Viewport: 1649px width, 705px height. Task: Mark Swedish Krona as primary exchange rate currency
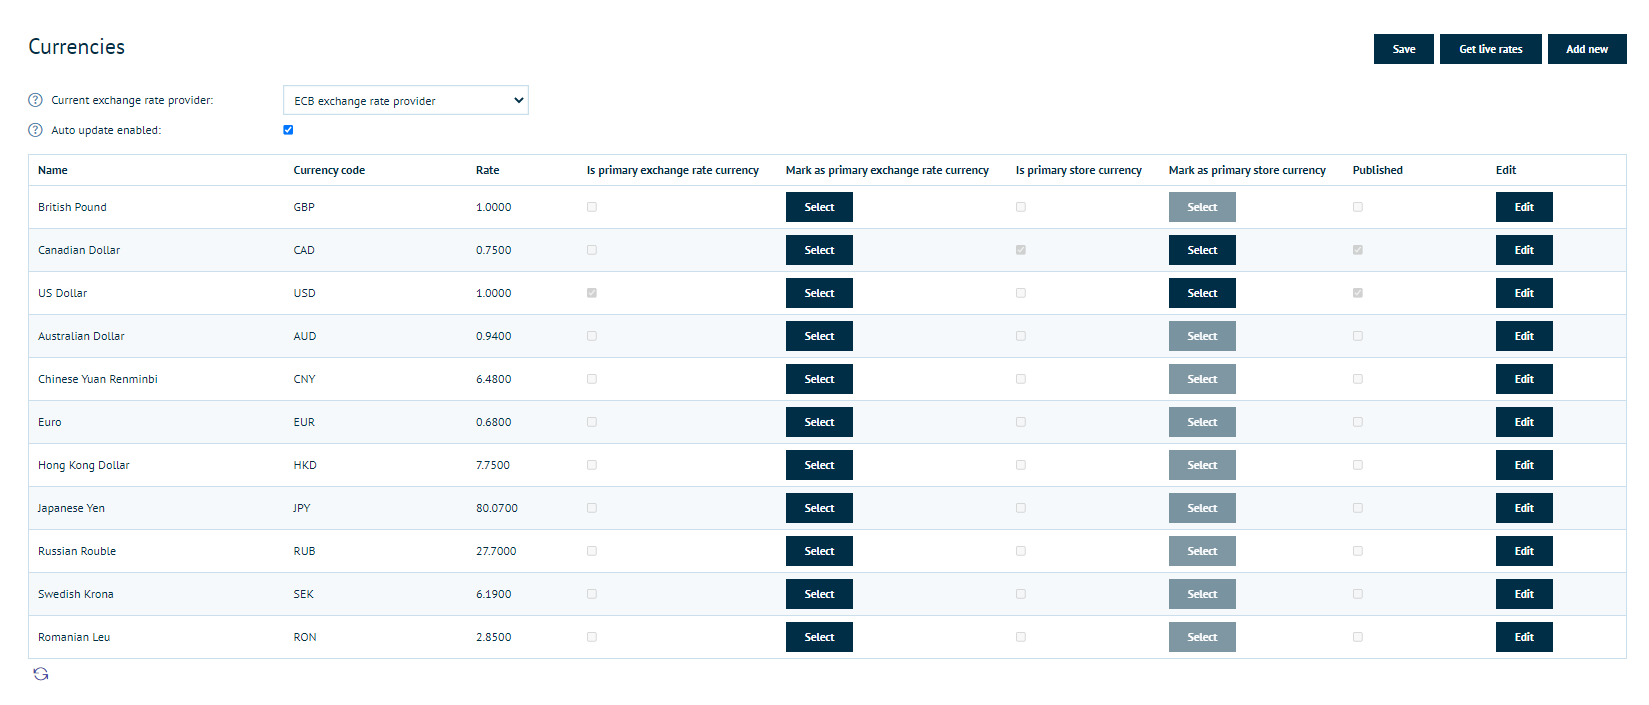pyautogui.click(x=819, y=594)
